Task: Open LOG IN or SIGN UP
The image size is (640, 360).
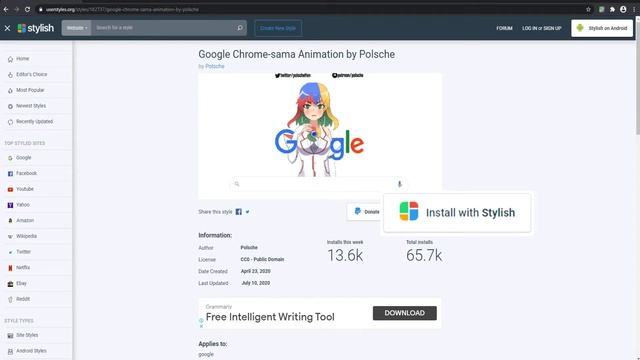Action: pos(542,28)
